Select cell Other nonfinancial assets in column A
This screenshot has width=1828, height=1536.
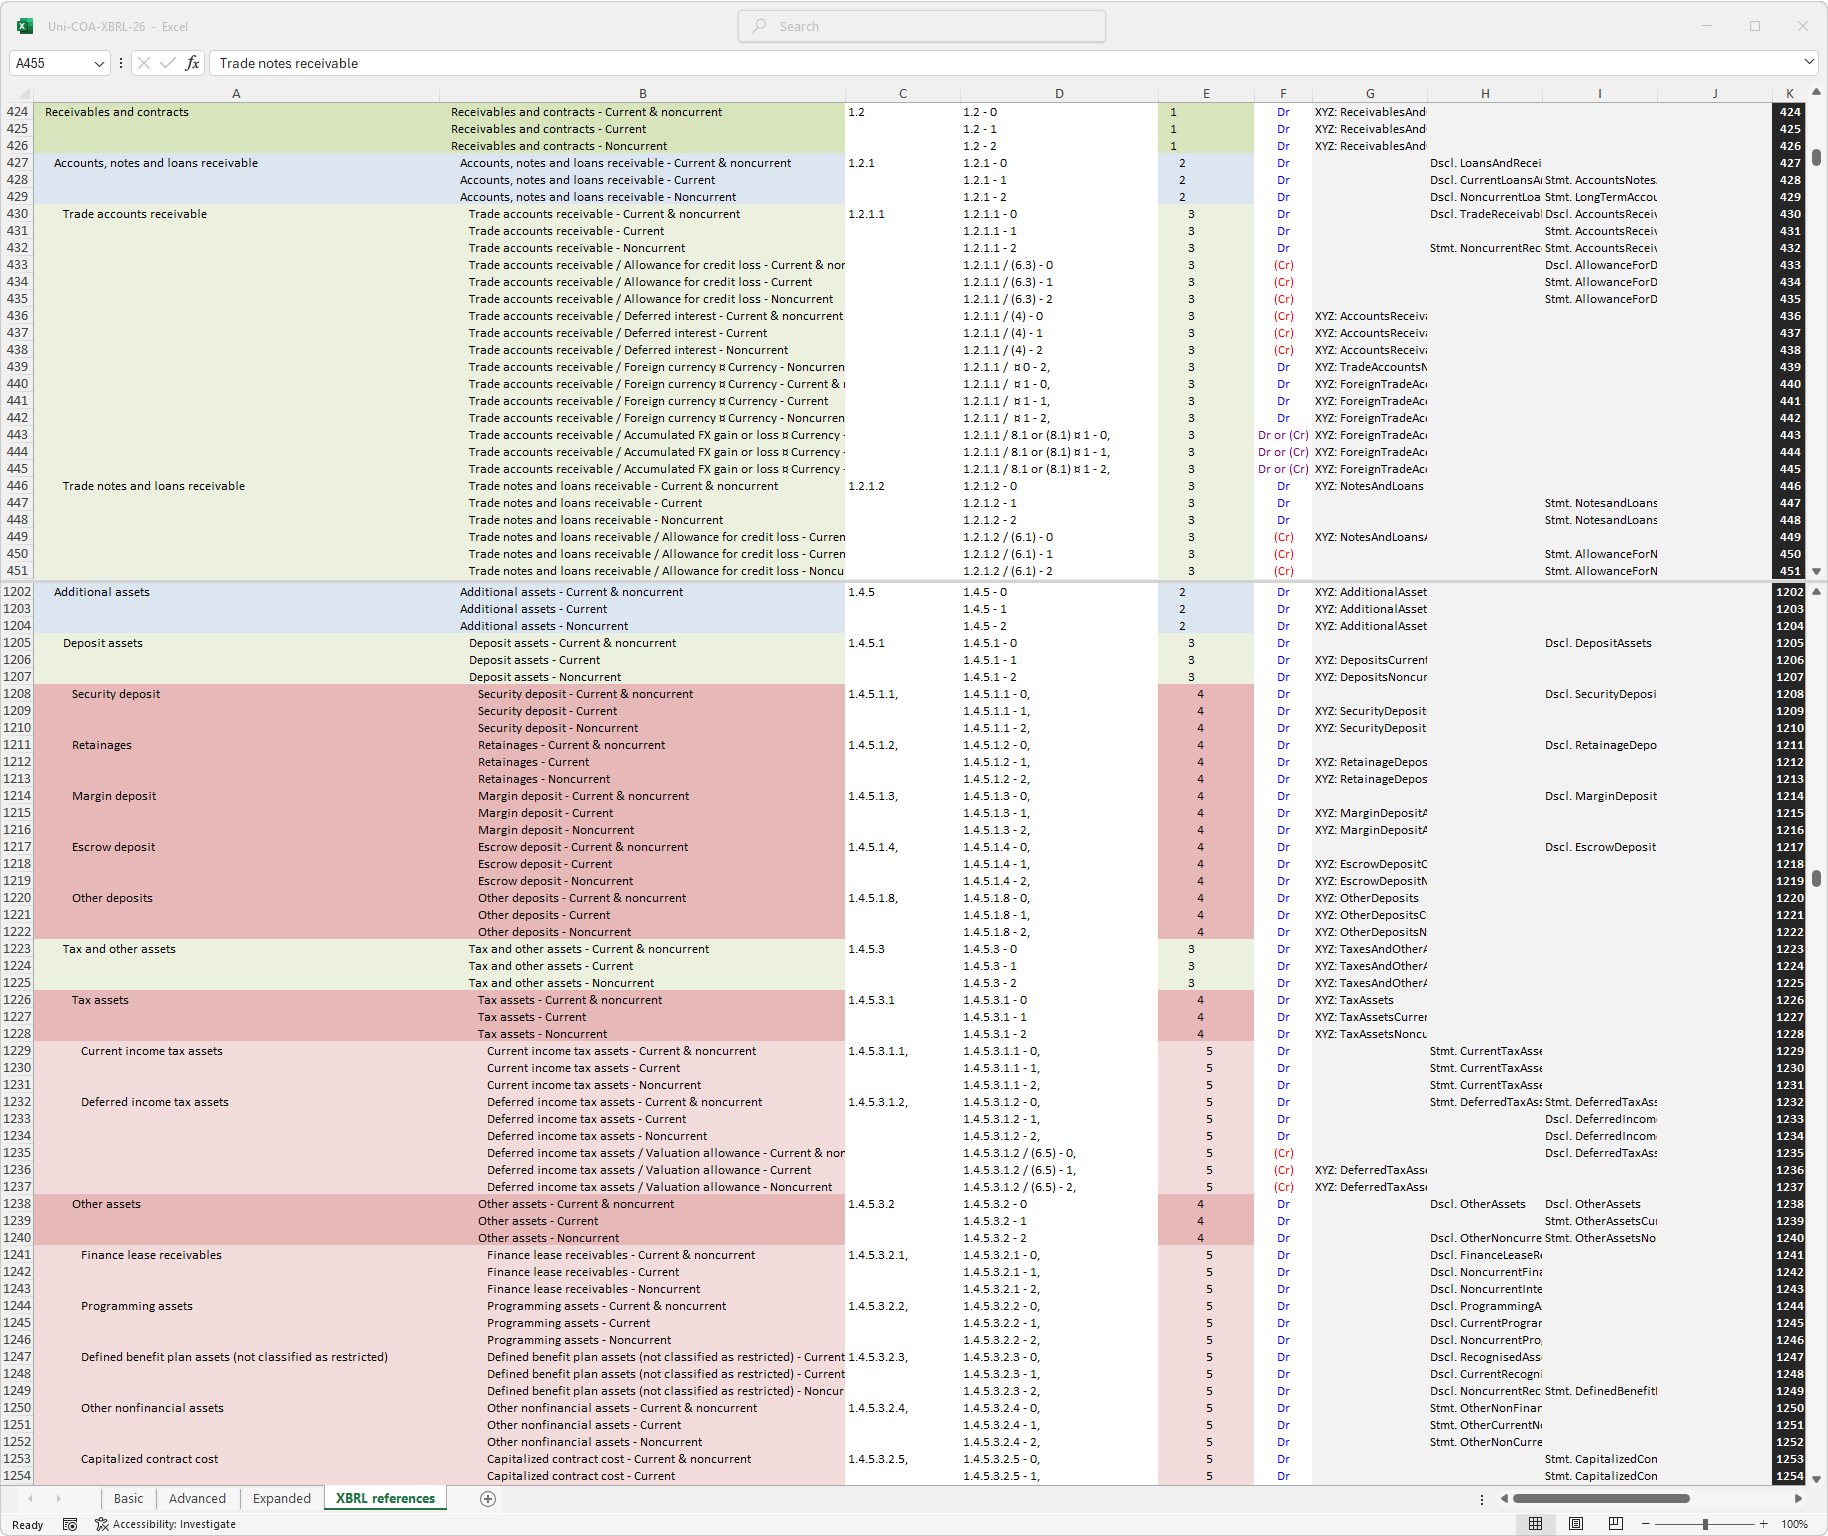236,1408
